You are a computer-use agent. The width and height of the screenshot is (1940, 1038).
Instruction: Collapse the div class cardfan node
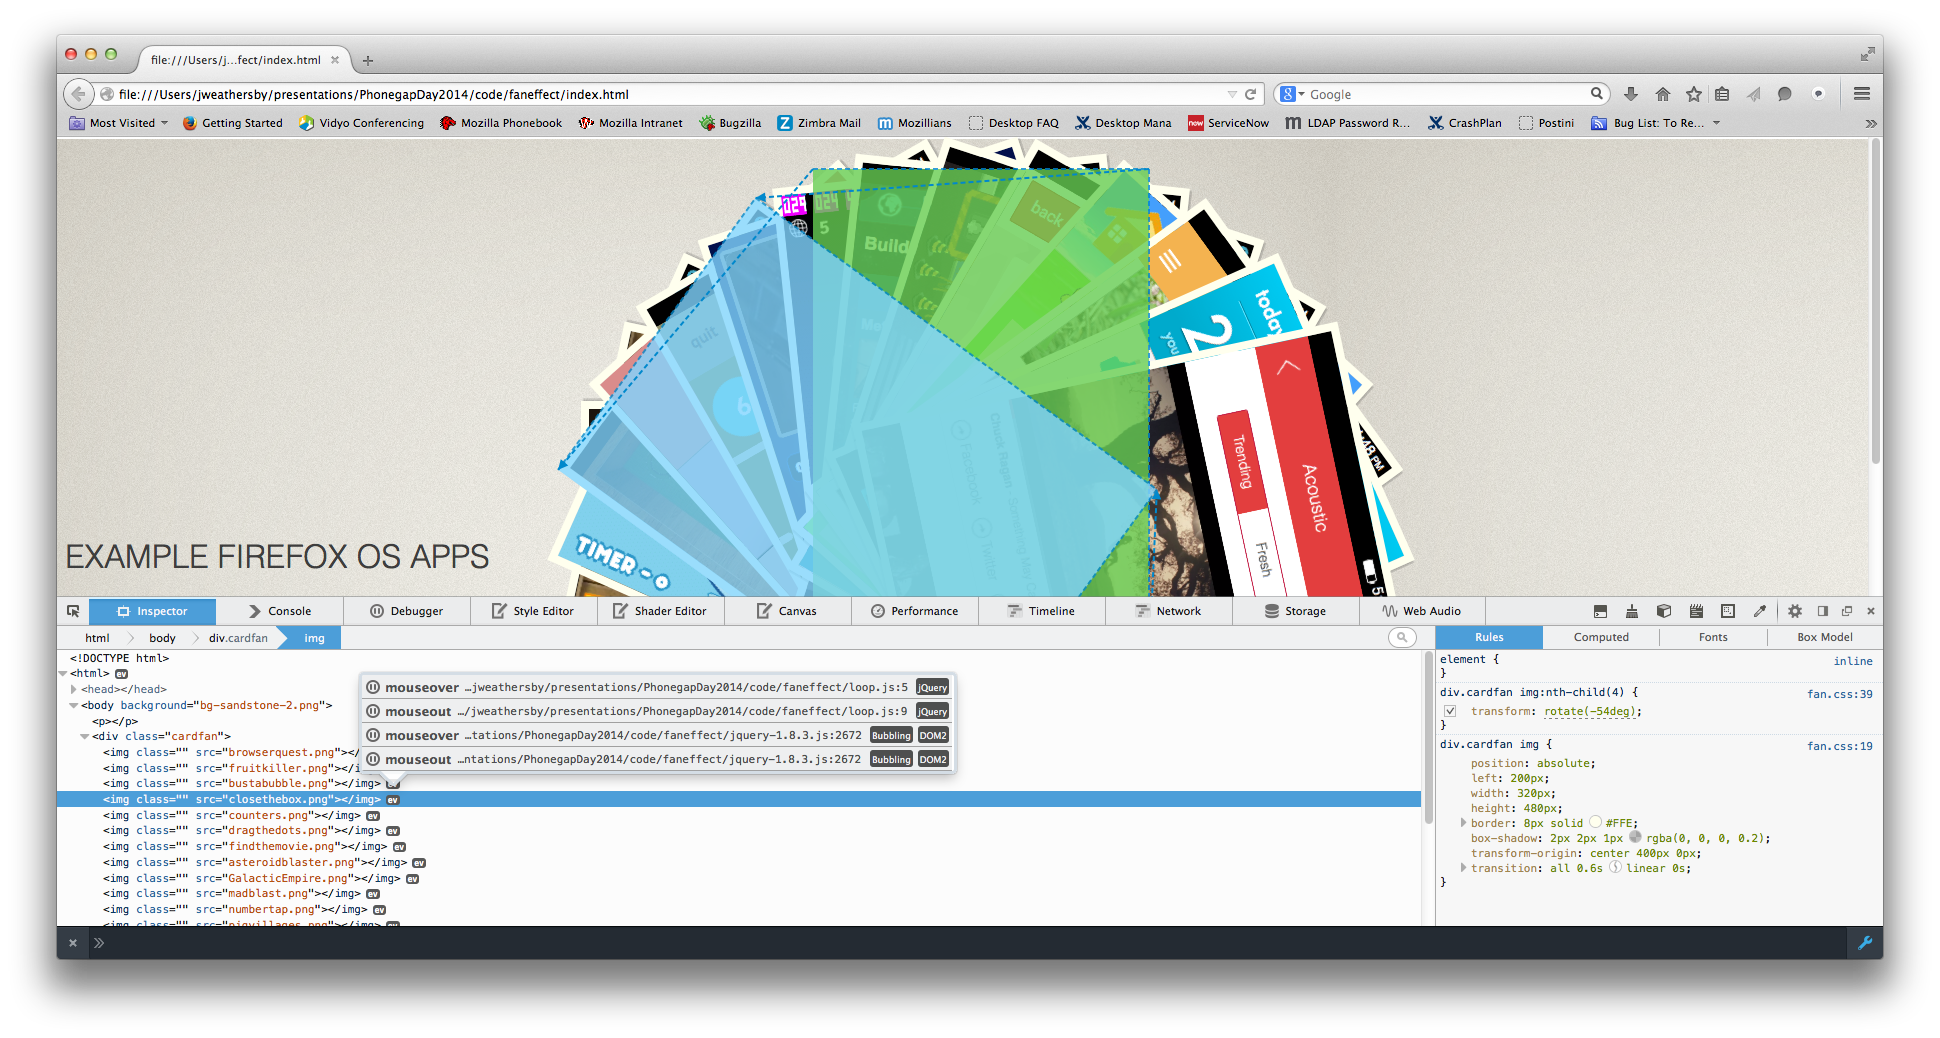pyautogui.click(x=85, y=737)
